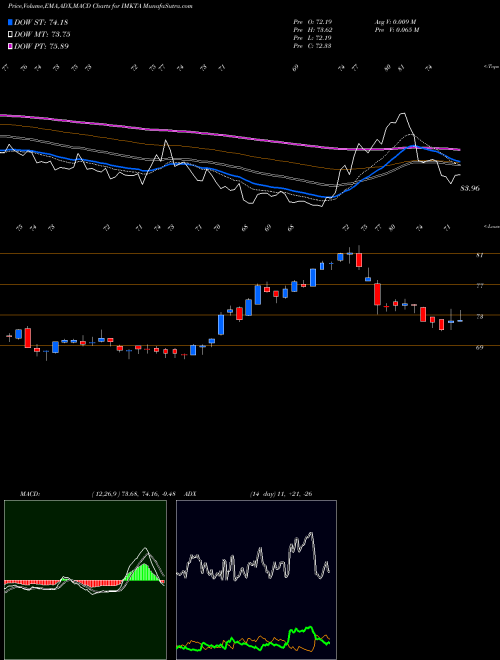Click the DOW MT: 73.75 label

pyautogui.click(x=42, y=35)
